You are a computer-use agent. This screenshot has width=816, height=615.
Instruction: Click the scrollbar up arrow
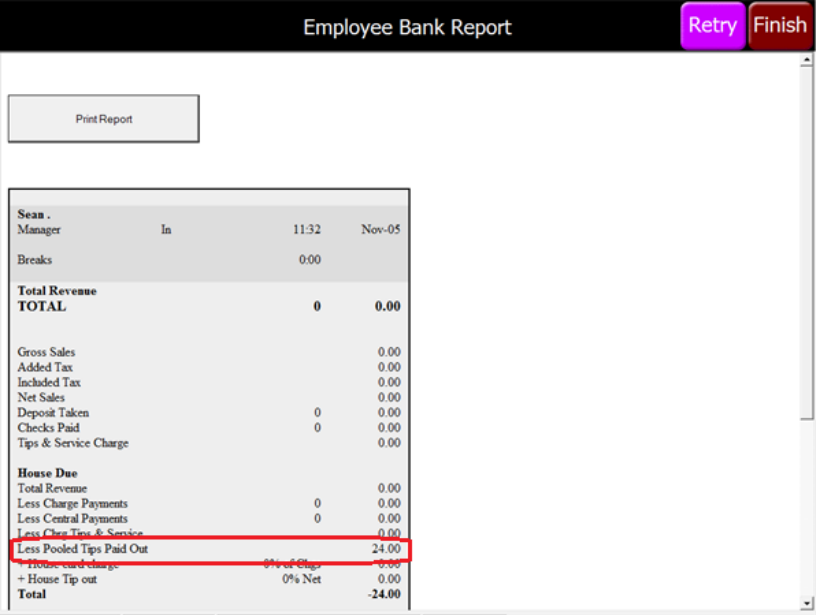[807, 60]
